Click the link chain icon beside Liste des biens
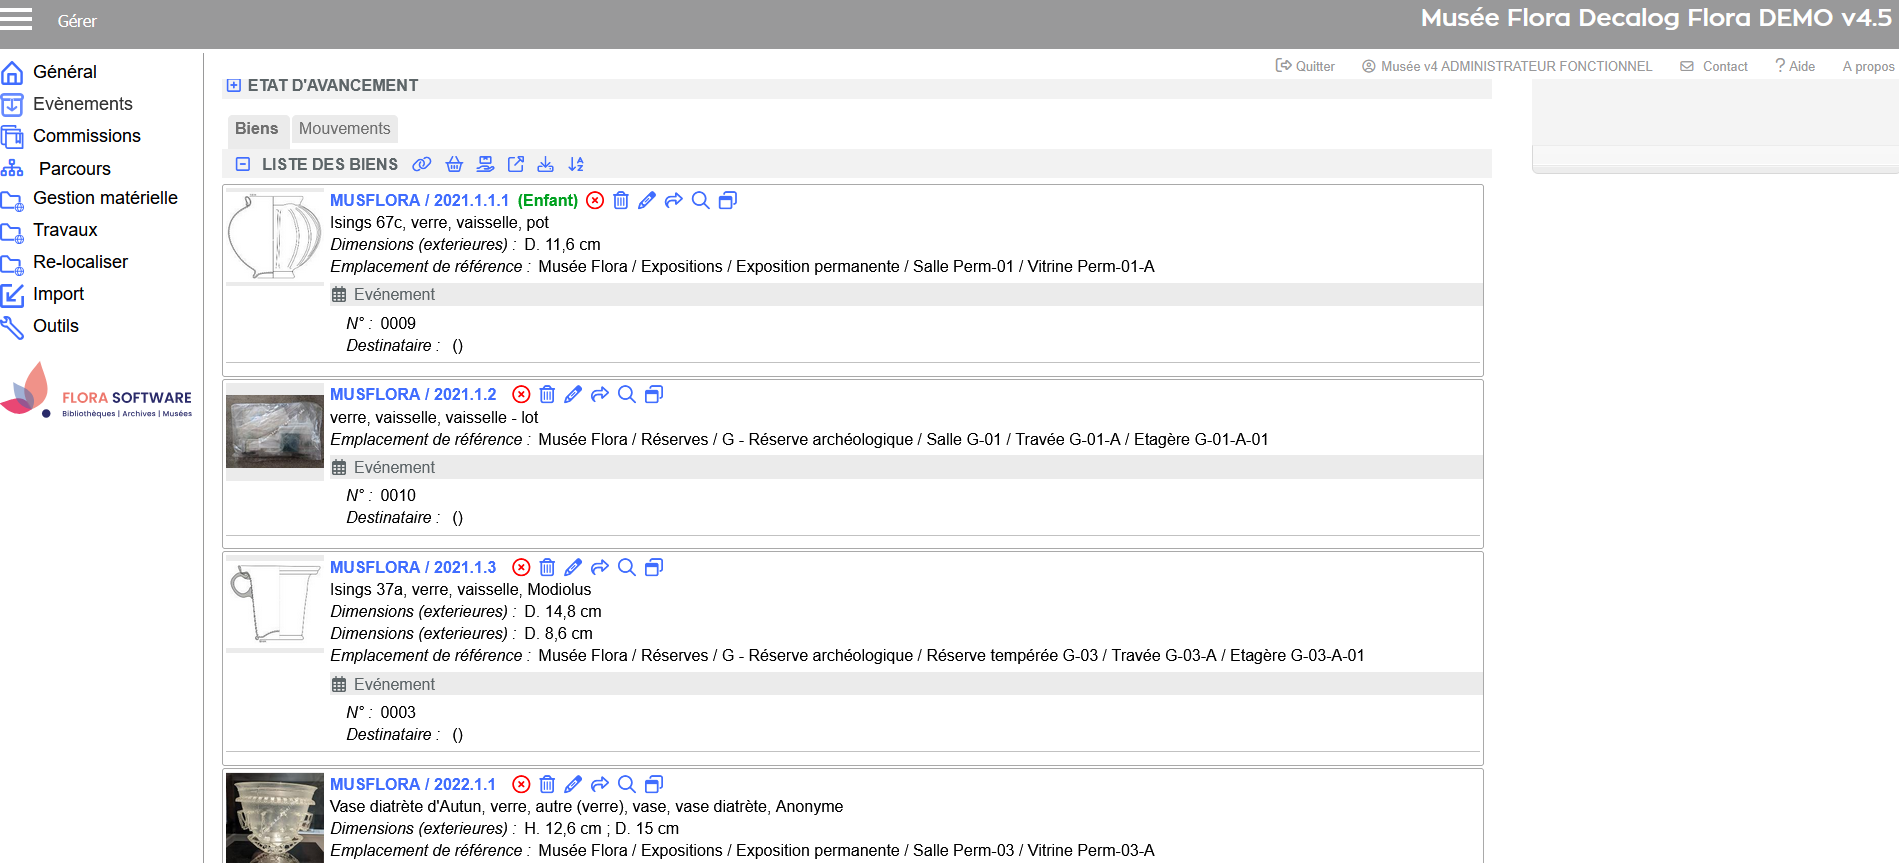 (x=422, y=164)
